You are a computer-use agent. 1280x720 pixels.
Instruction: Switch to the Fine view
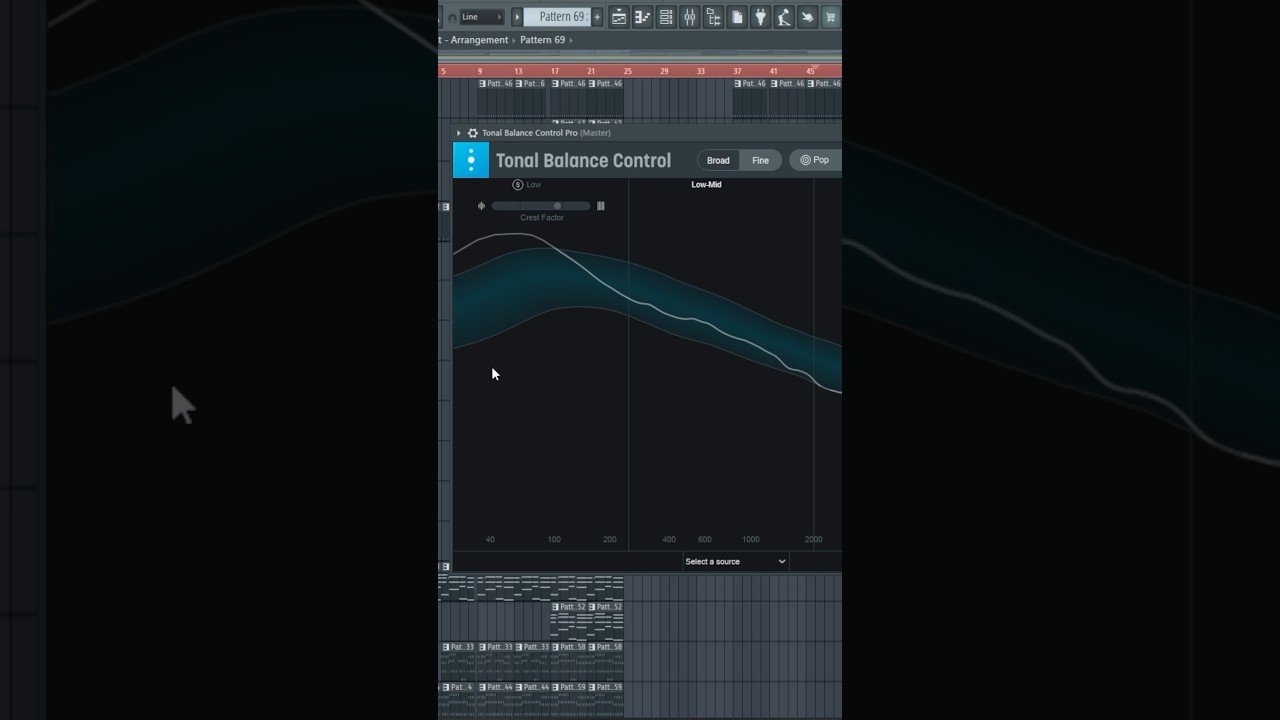click(x=761, y=160)
